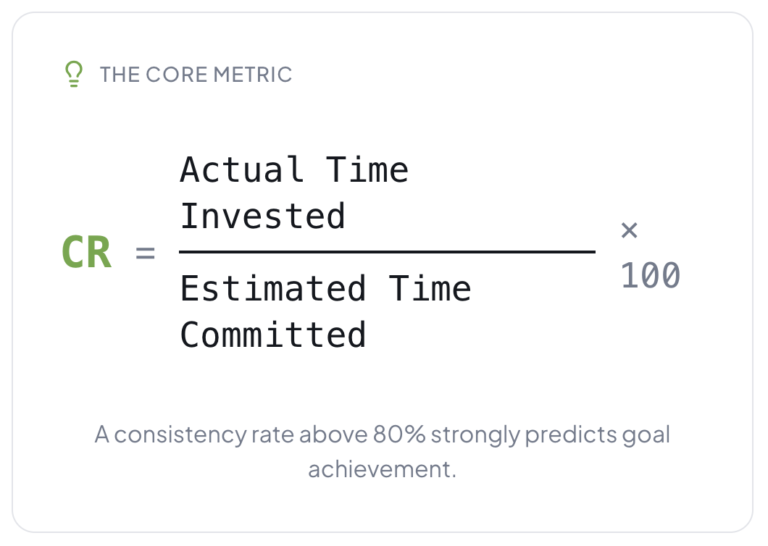Click the phrase "consistency rate" in the caption

coord(189,435)
